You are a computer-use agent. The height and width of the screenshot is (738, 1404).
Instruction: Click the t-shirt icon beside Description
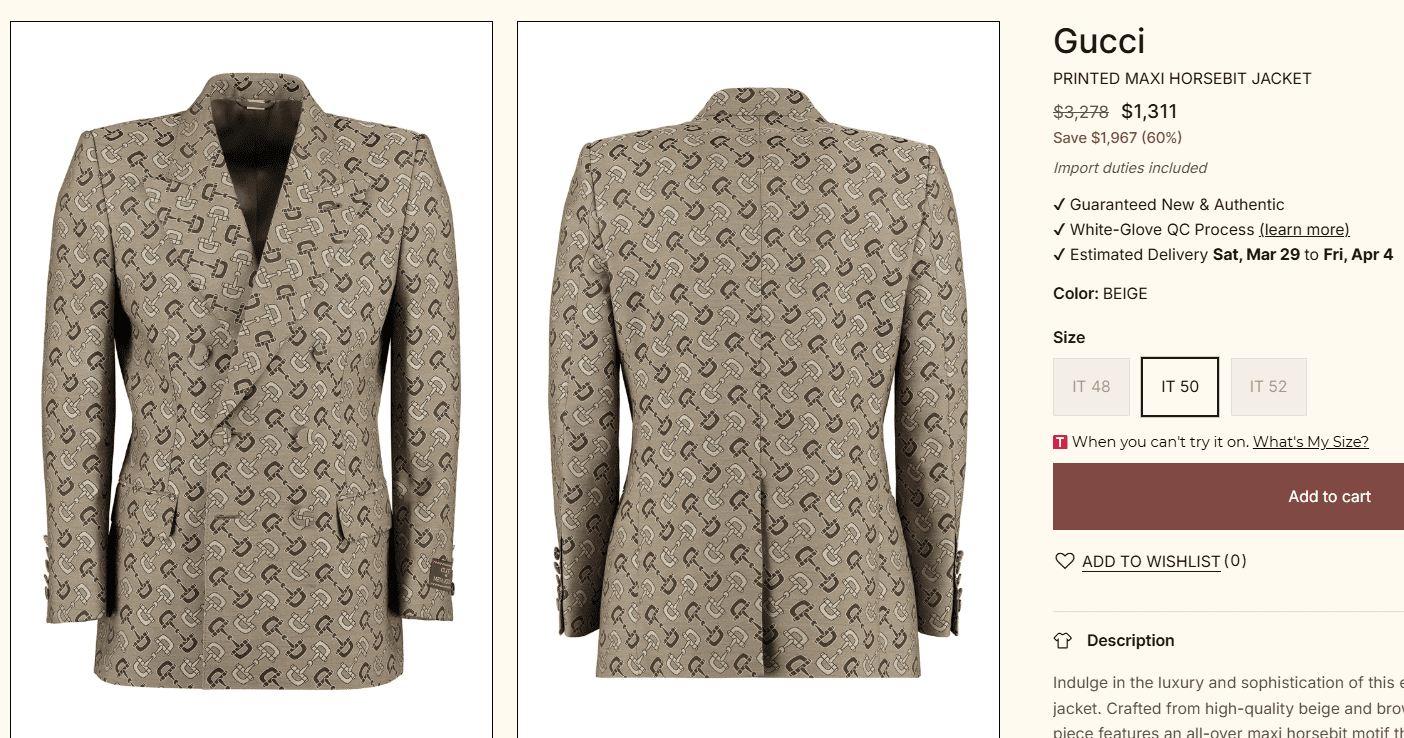1063,641
